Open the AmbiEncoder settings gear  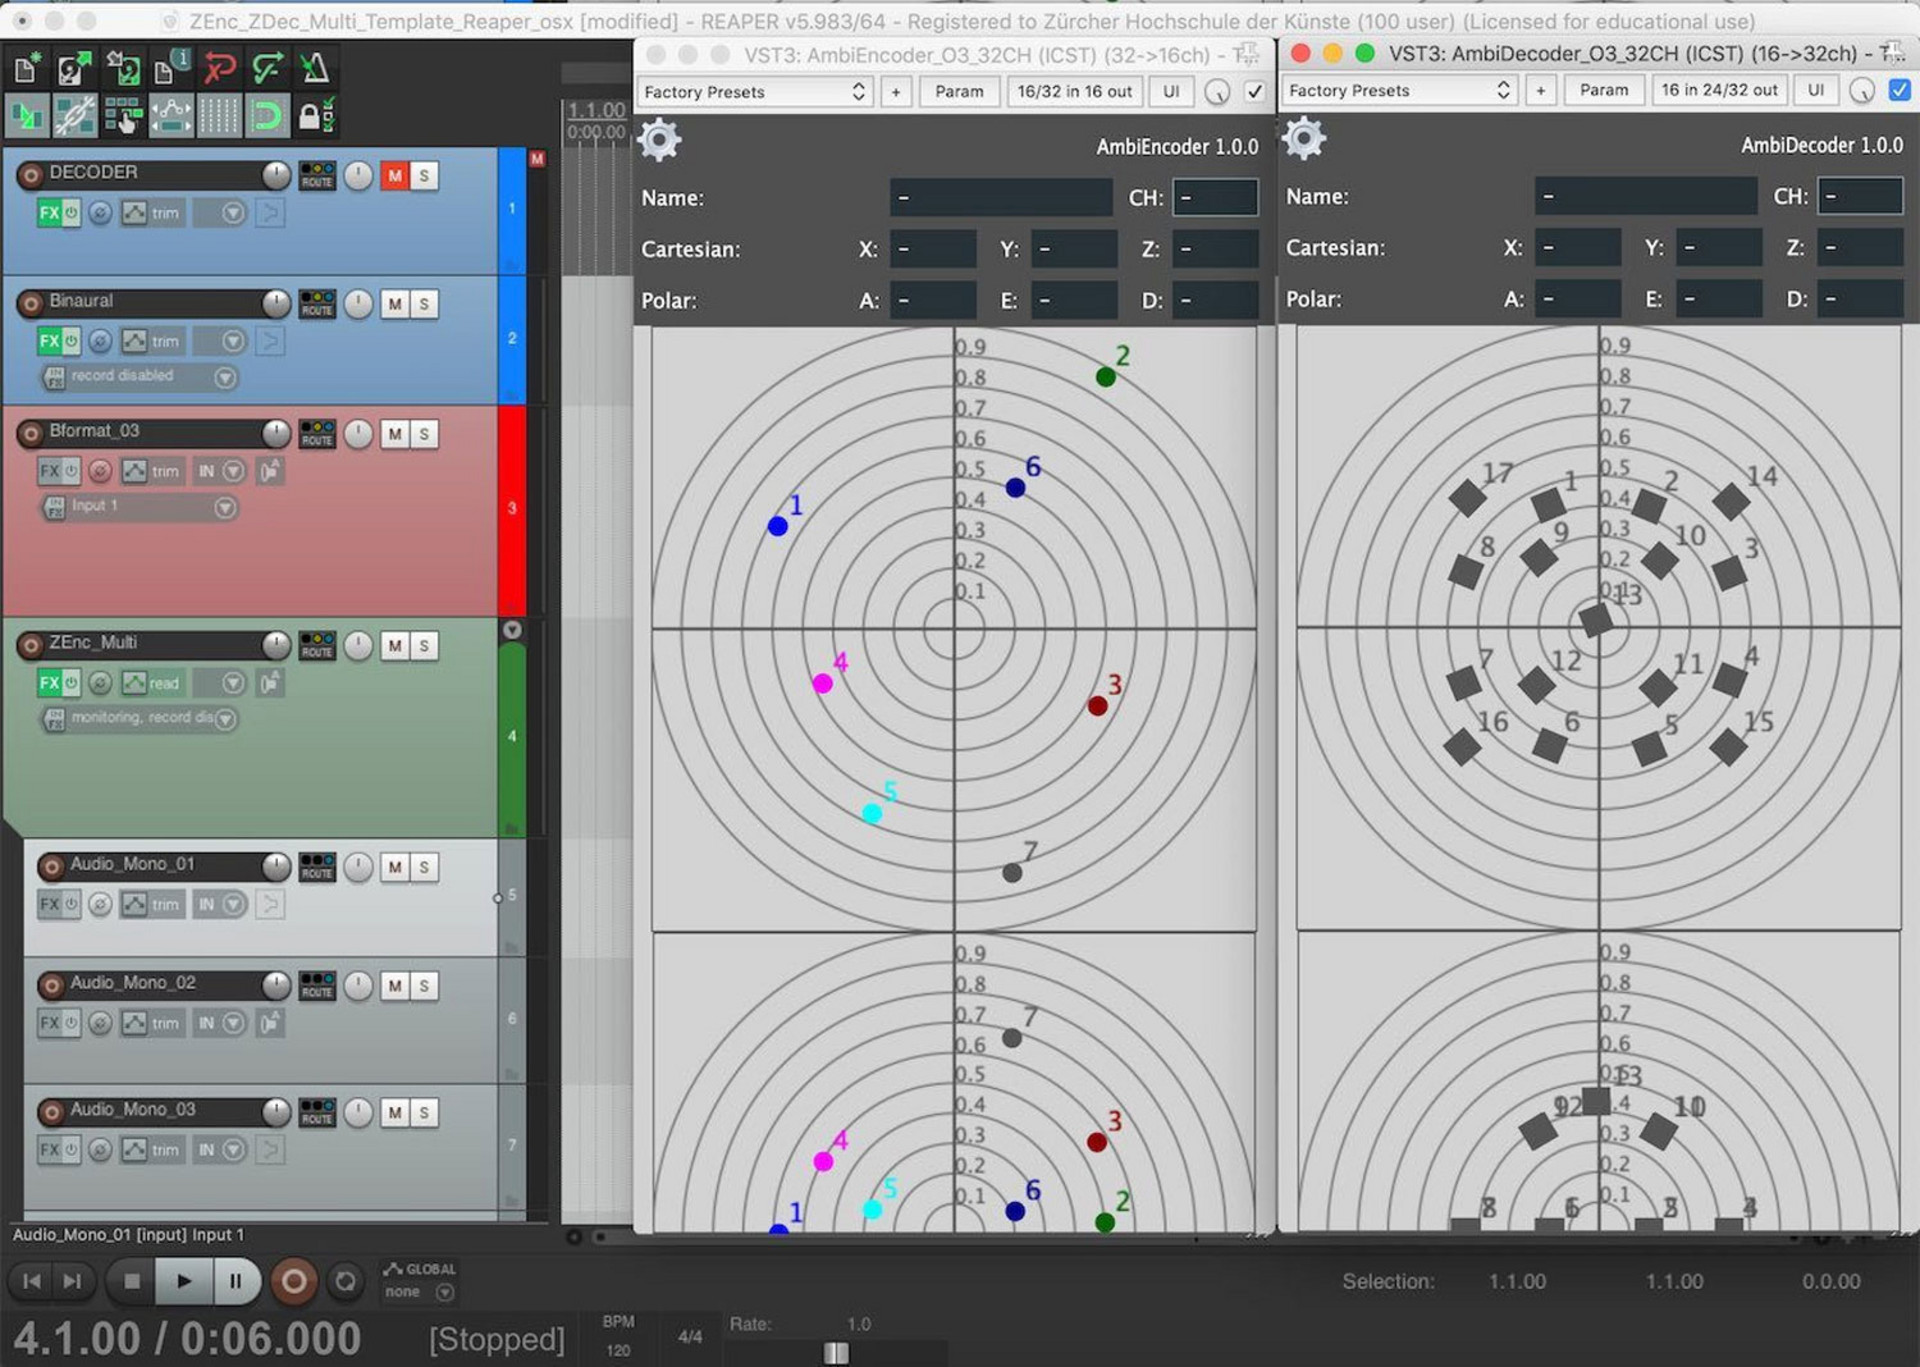point(660,140)
